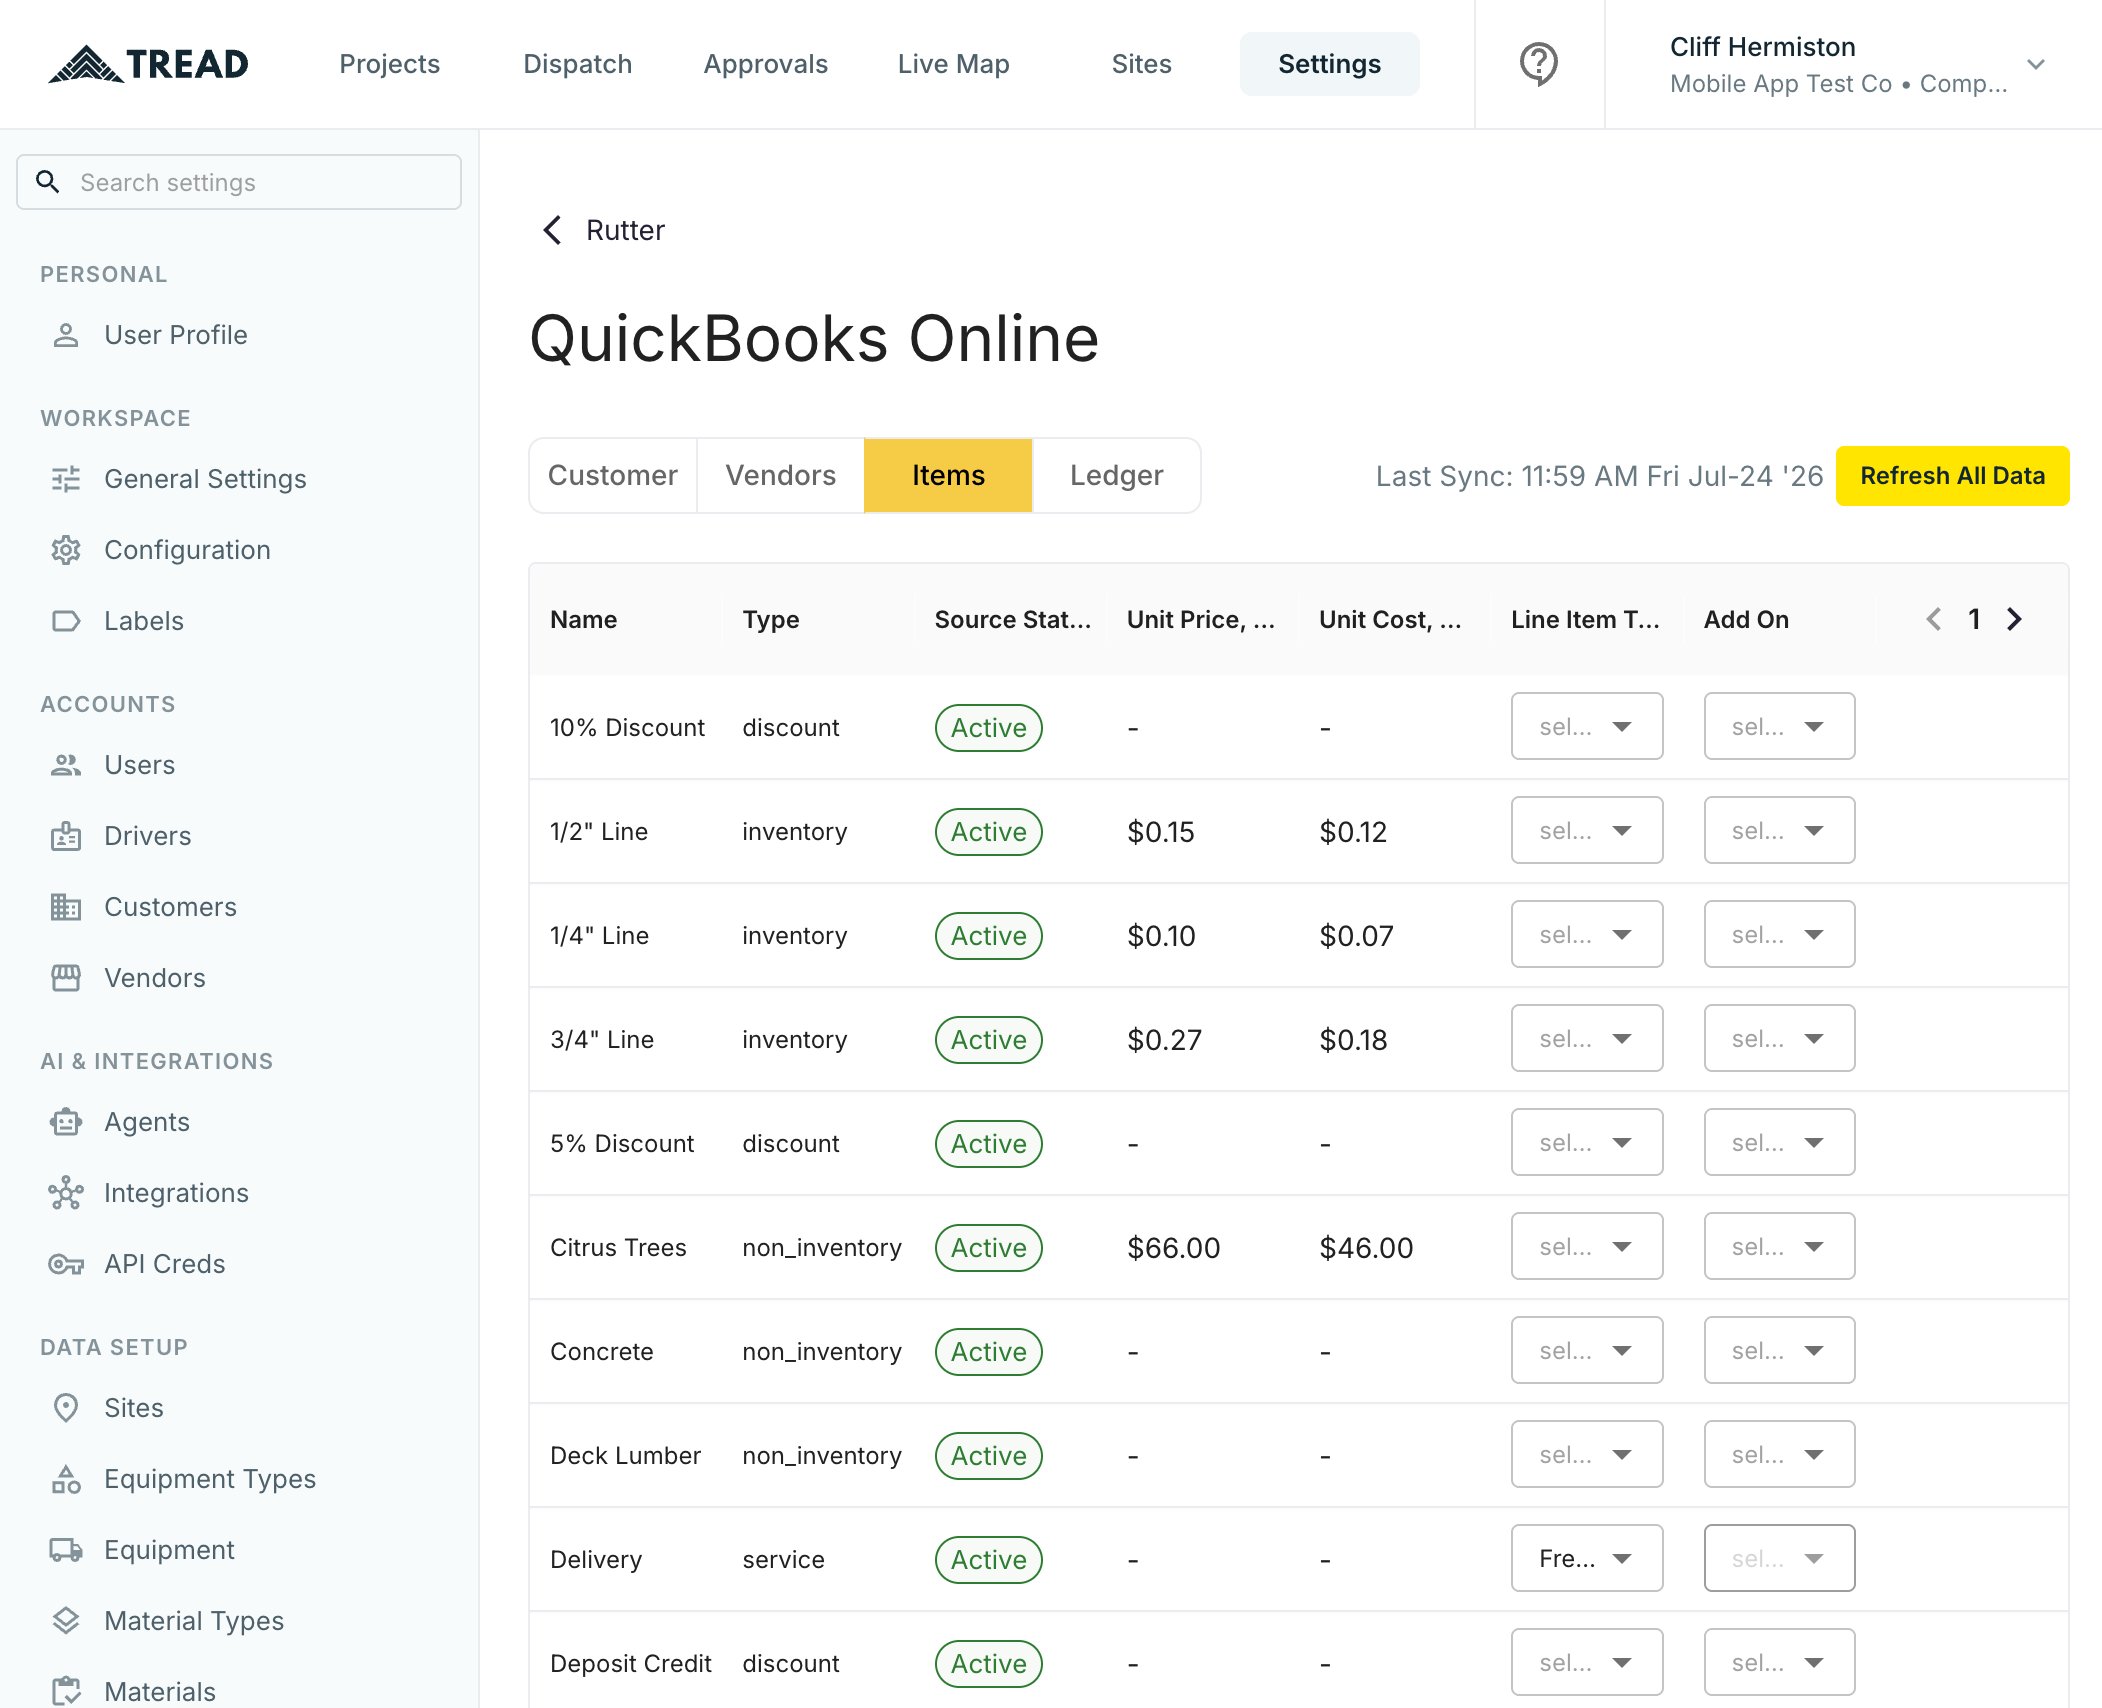Image resolution: width=2102 pixels, height=1708 pixels.
Task: Click the Equipment Types shapes icon
Action: pos(66,1479)
